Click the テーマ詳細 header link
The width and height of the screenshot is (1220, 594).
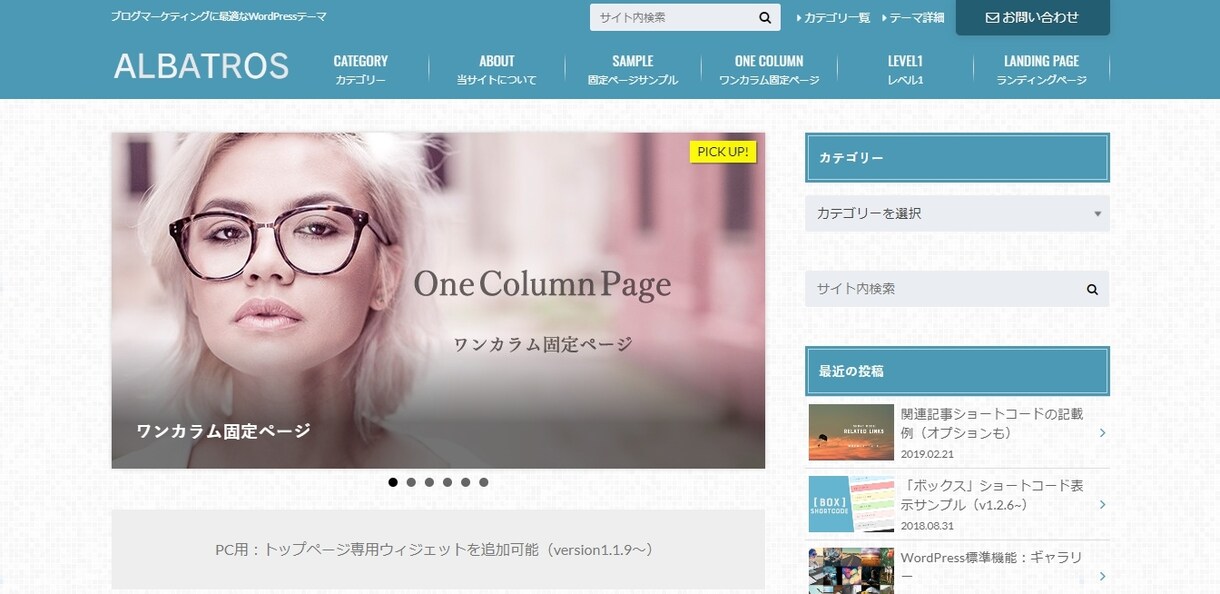[x=912, y=18]
